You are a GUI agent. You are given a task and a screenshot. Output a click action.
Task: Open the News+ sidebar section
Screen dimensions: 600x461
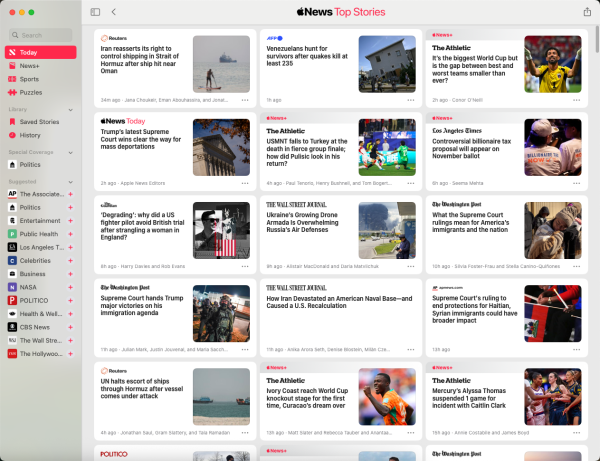point(41,66)
